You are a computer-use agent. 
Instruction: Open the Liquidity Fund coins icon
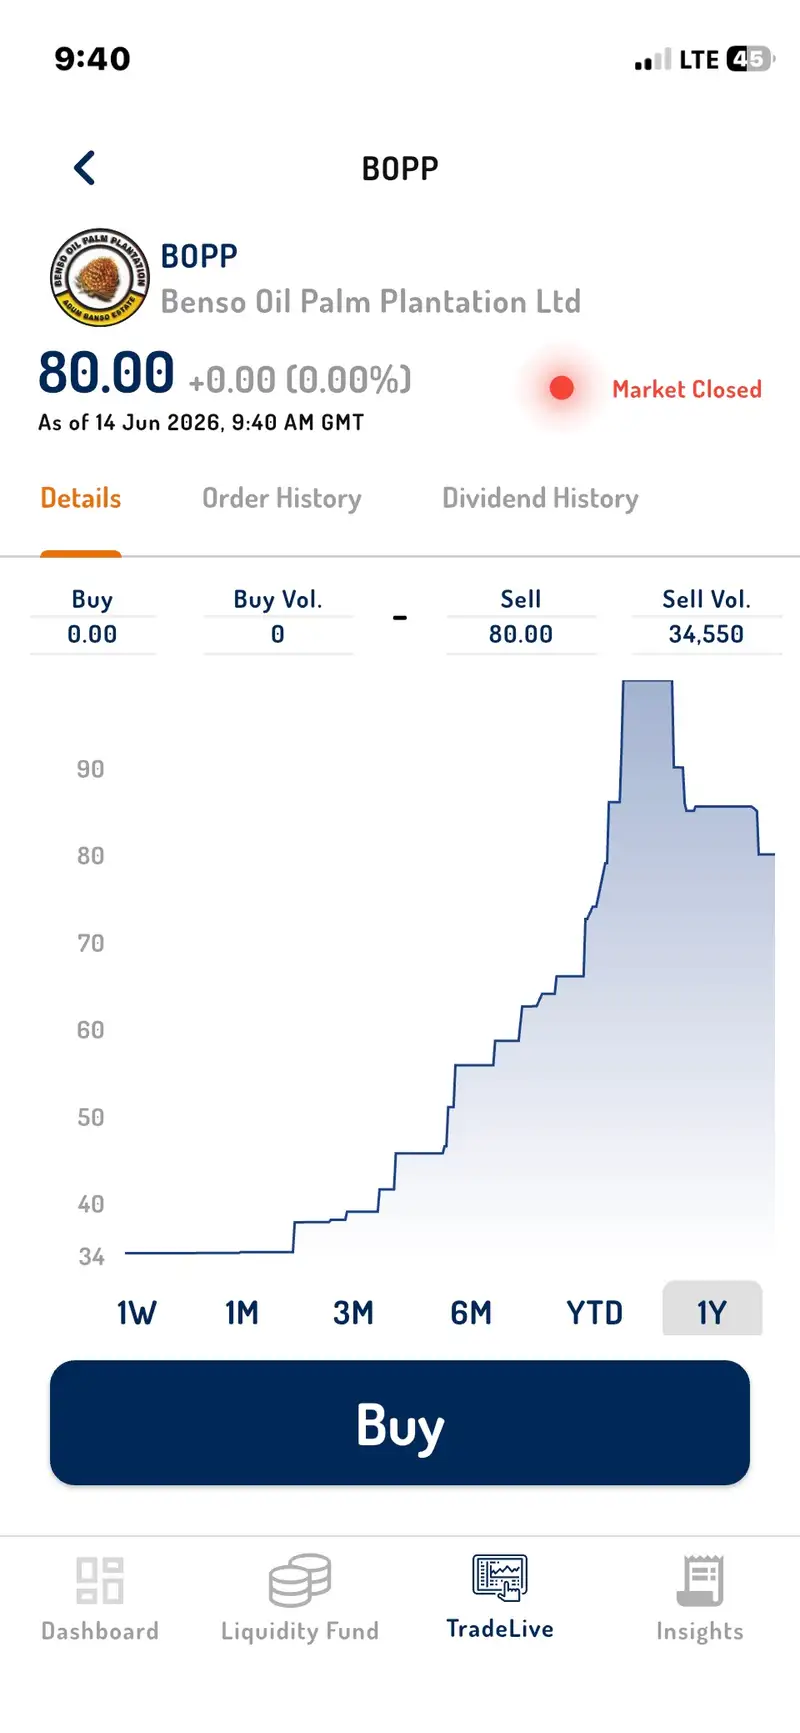[299, 1580]
